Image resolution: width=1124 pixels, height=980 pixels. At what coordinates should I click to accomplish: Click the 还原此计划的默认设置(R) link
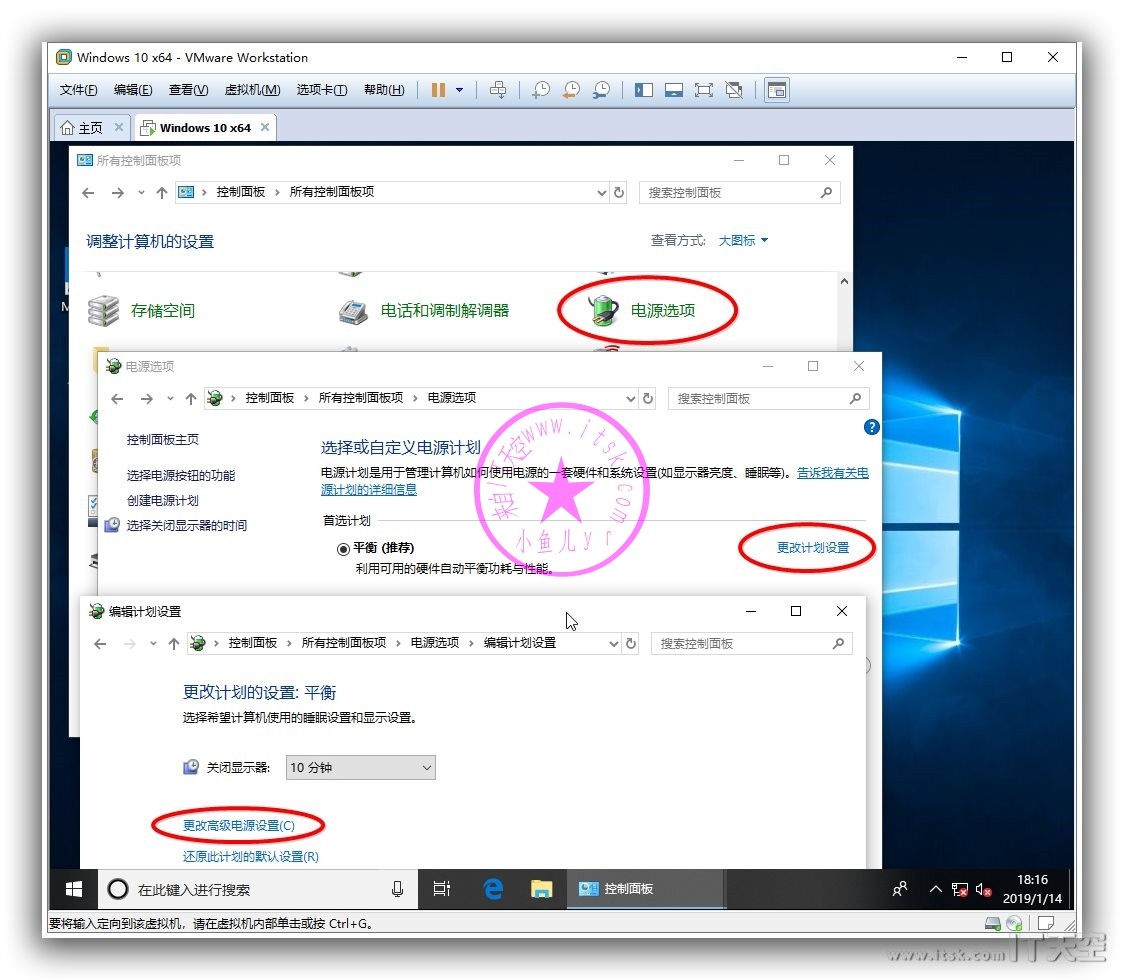(251, 857)
